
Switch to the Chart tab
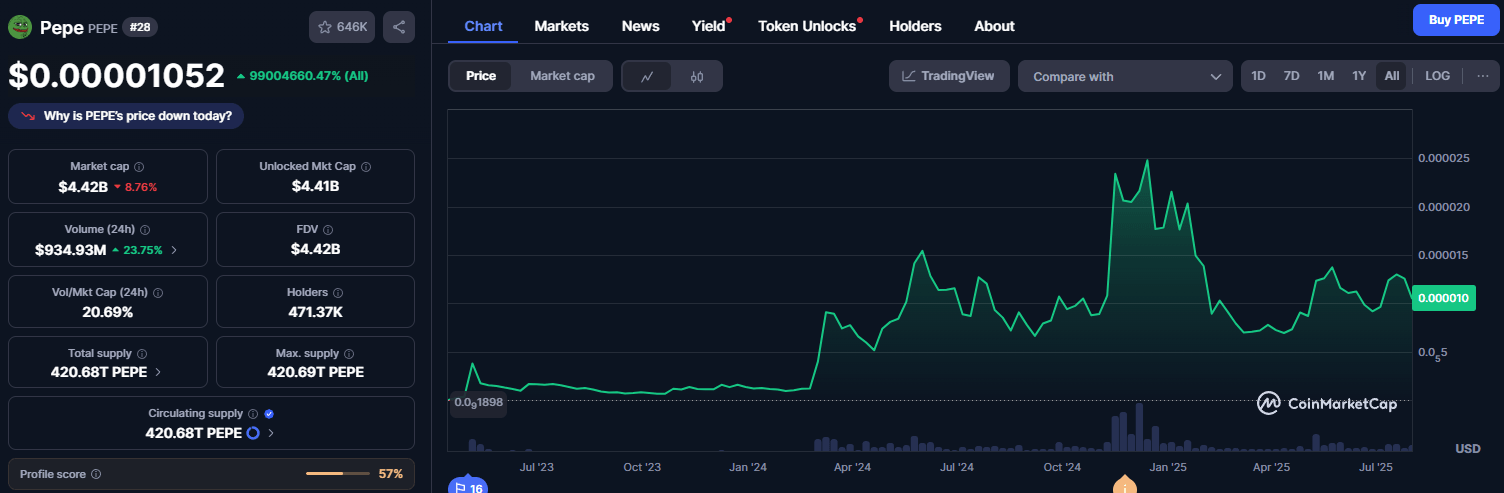(483, 26)
